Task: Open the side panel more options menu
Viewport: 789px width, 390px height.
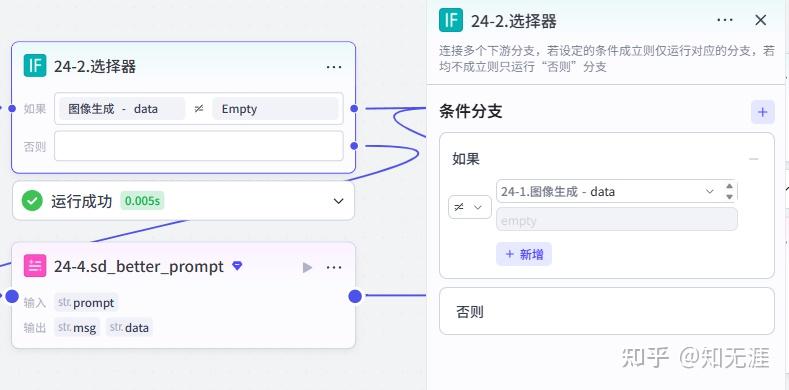Action: click(725, 20)
